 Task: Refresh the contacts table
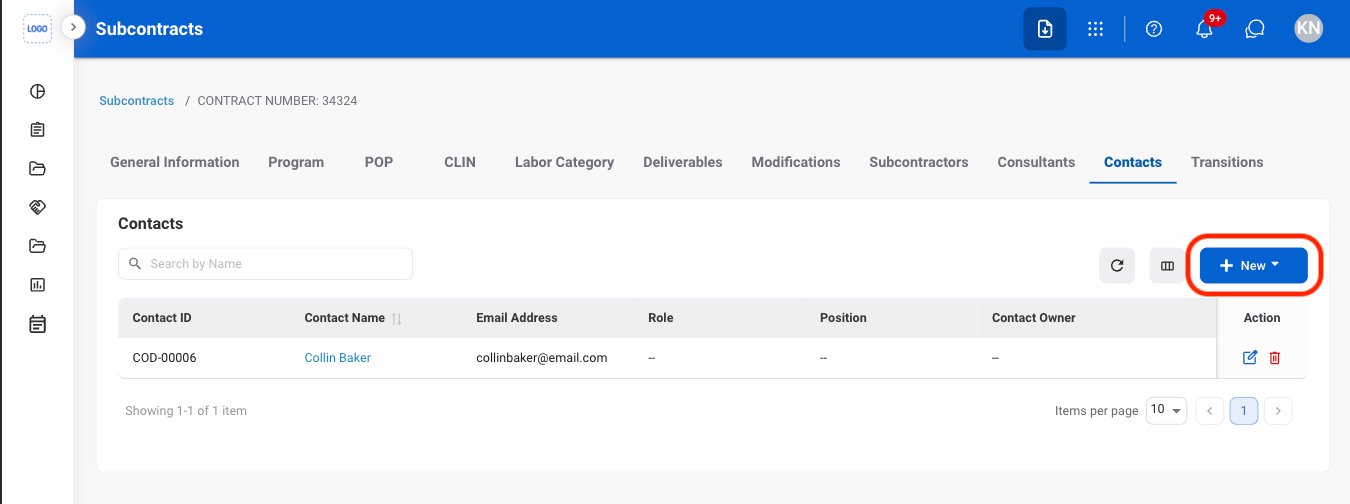tap(1117, 266)
